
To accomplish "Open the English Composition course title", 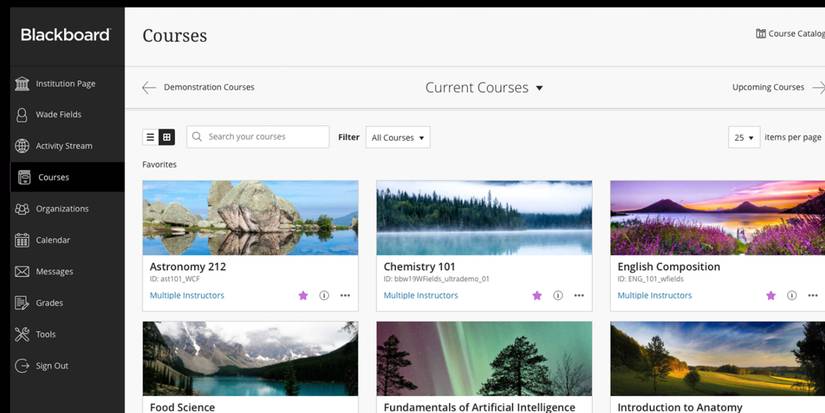I will (x=669, y=267).
